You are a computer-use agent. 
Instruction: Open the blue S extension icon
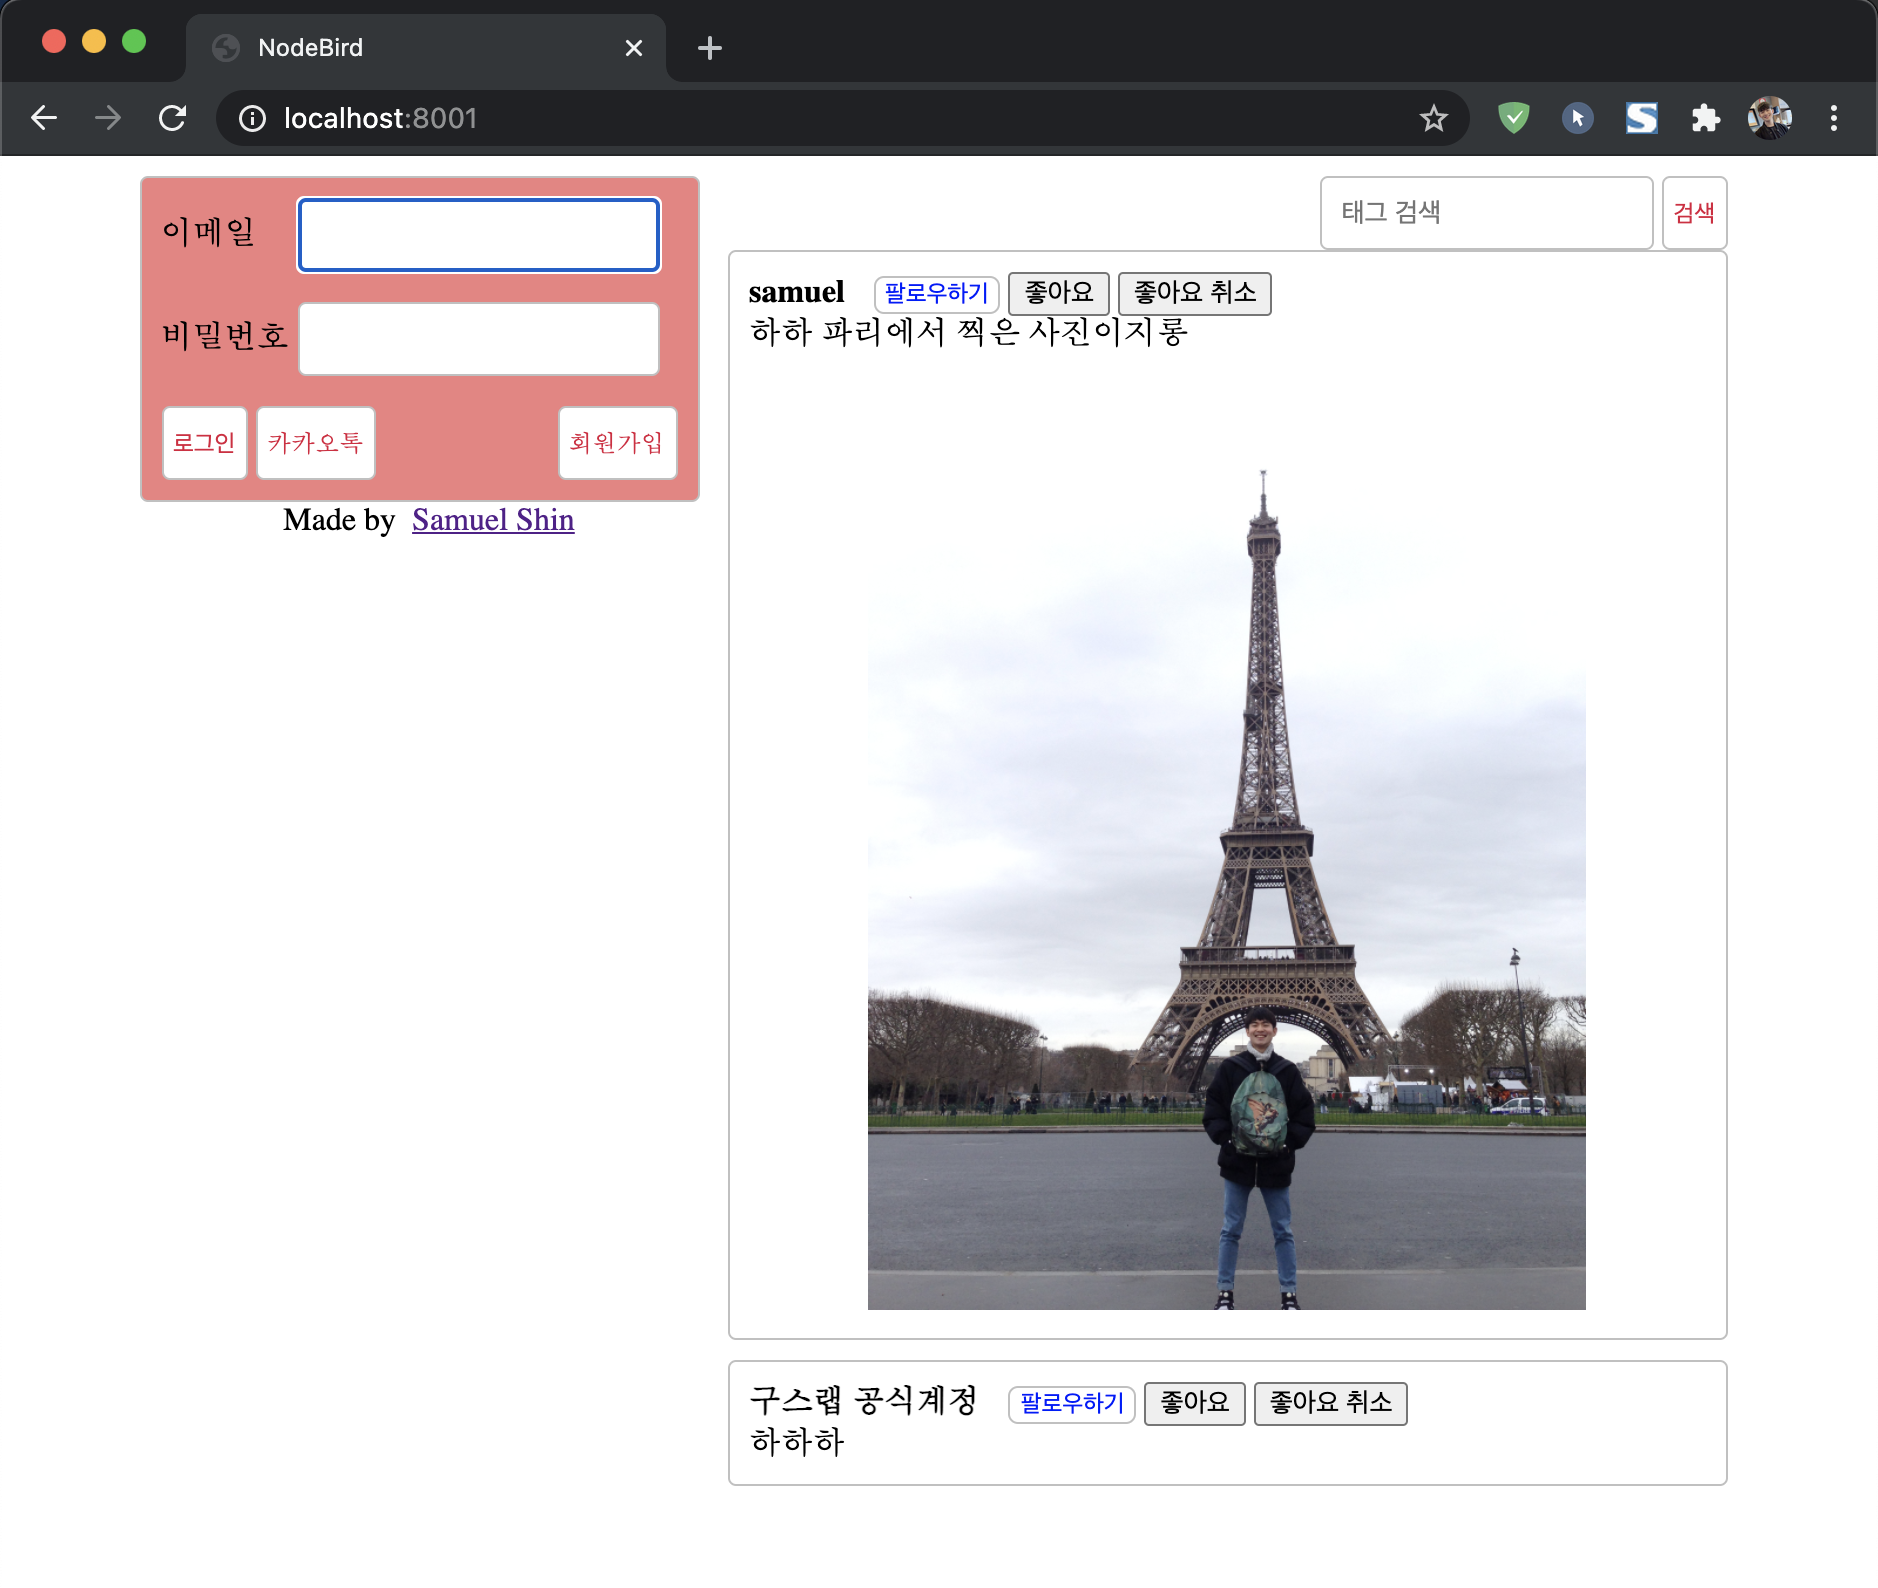1641,118
